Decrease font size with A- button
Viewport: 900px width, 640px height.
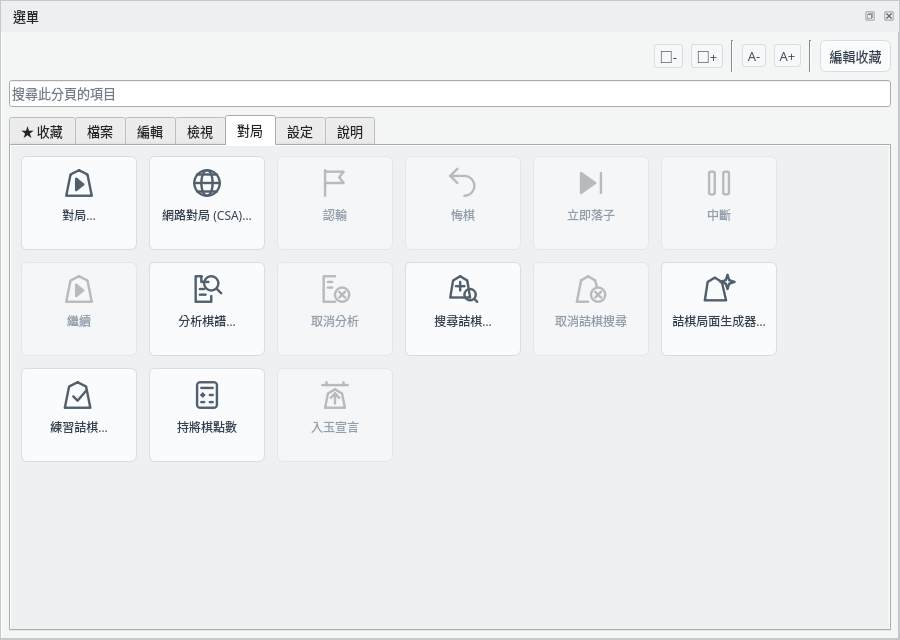coord(754,56)
